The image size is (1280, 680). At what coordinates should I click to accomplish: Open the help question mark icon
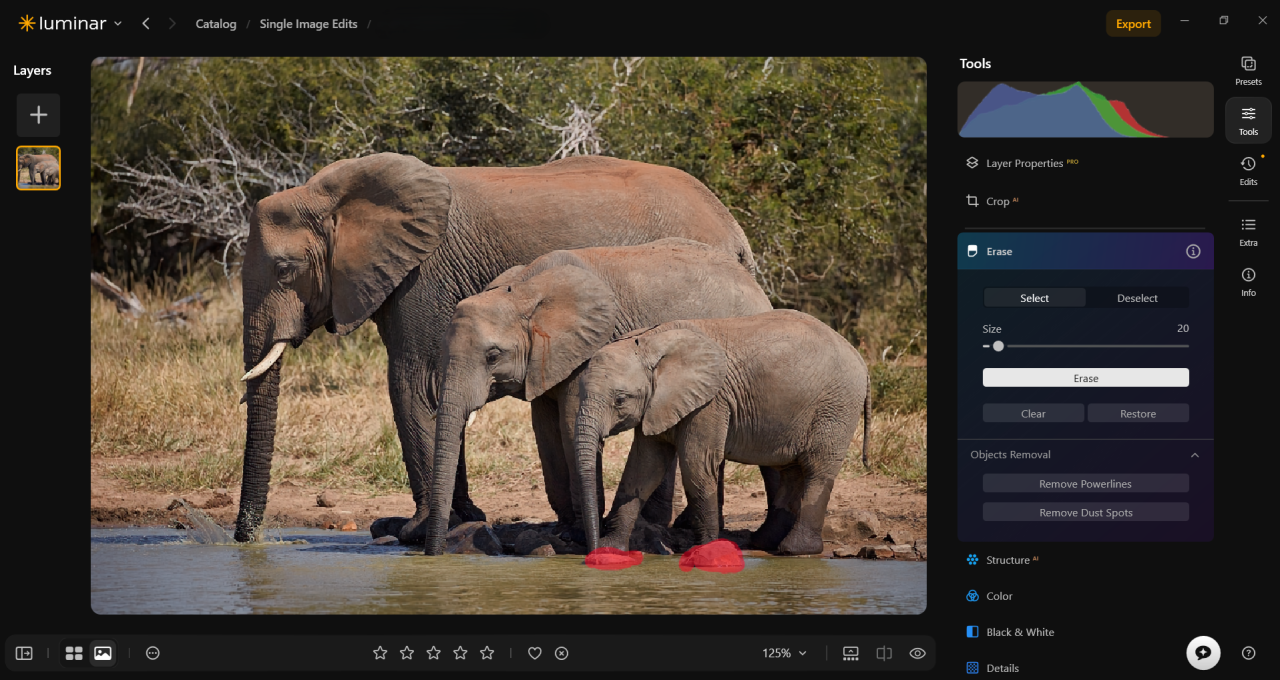point(1248,653)
